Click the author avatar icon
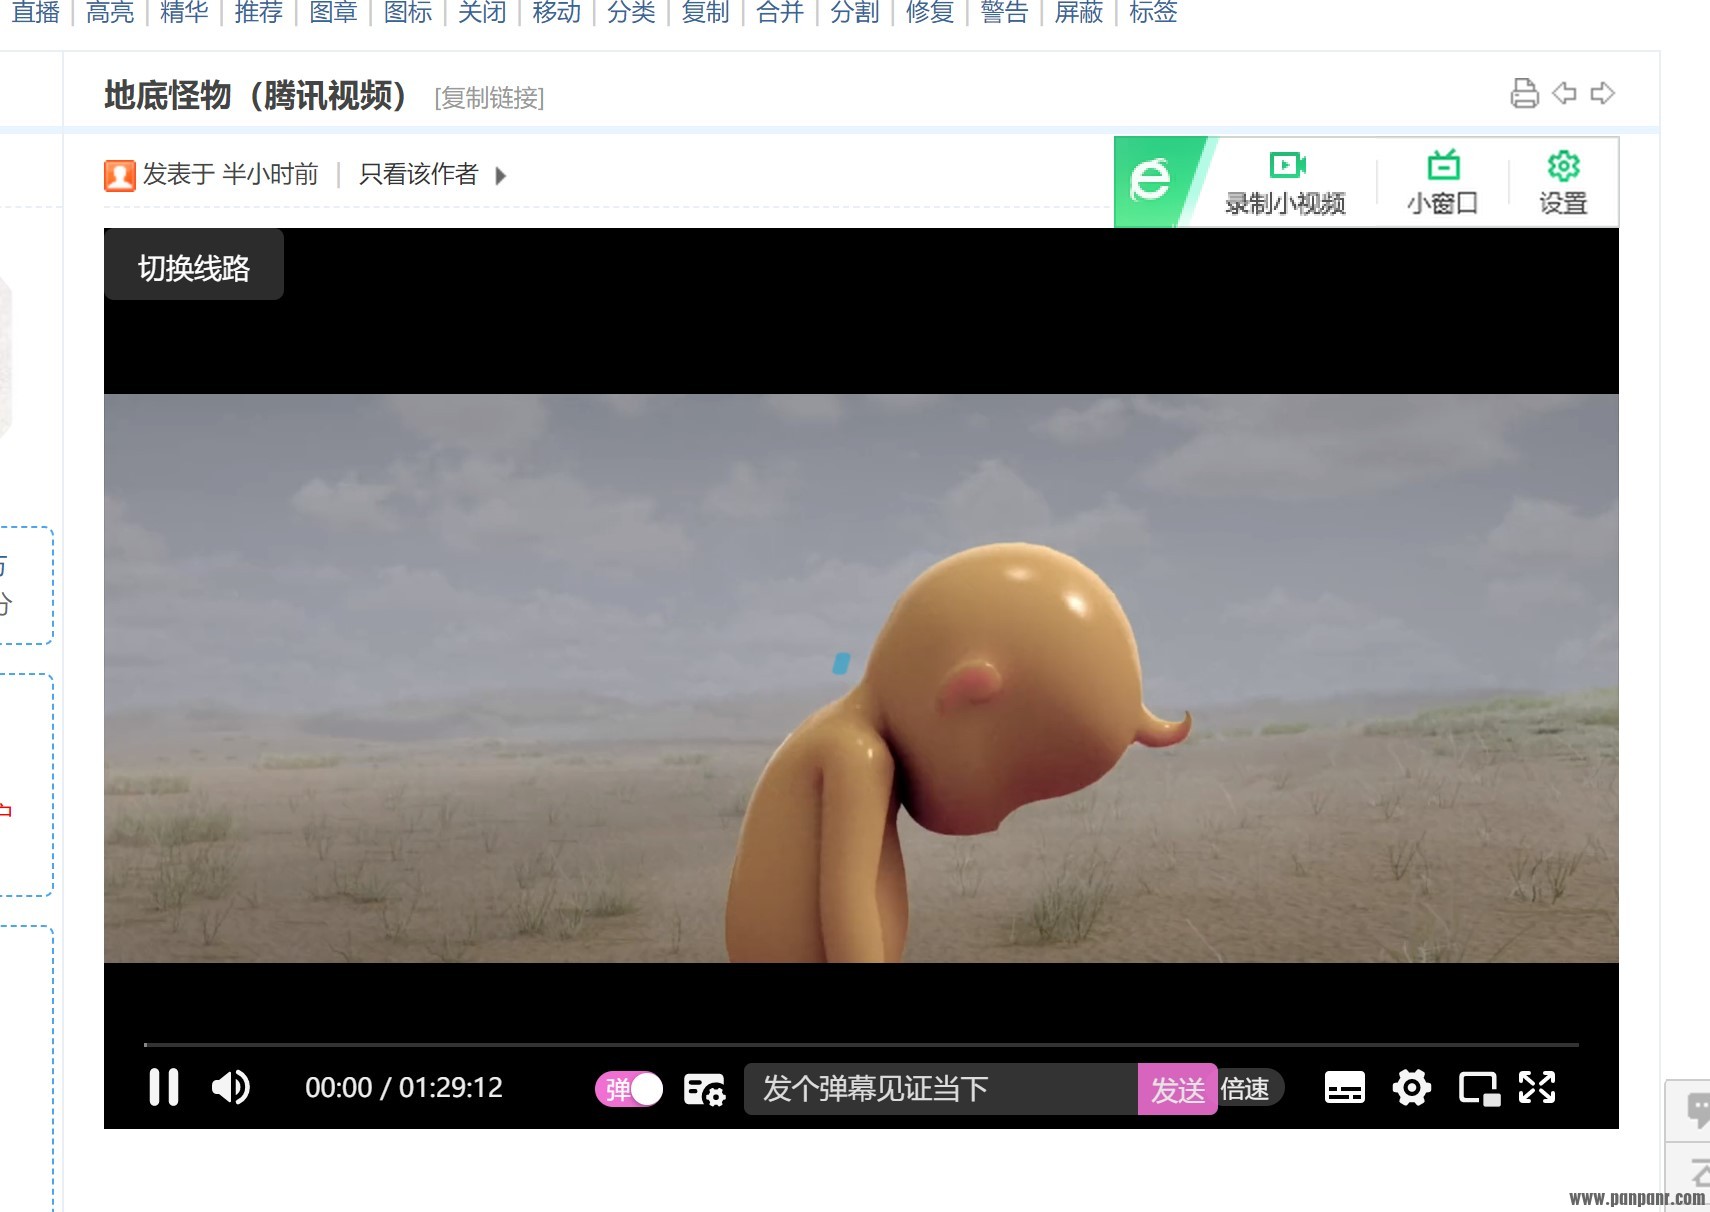This screenshot has width=1710, height=1212. coord(120,175)
